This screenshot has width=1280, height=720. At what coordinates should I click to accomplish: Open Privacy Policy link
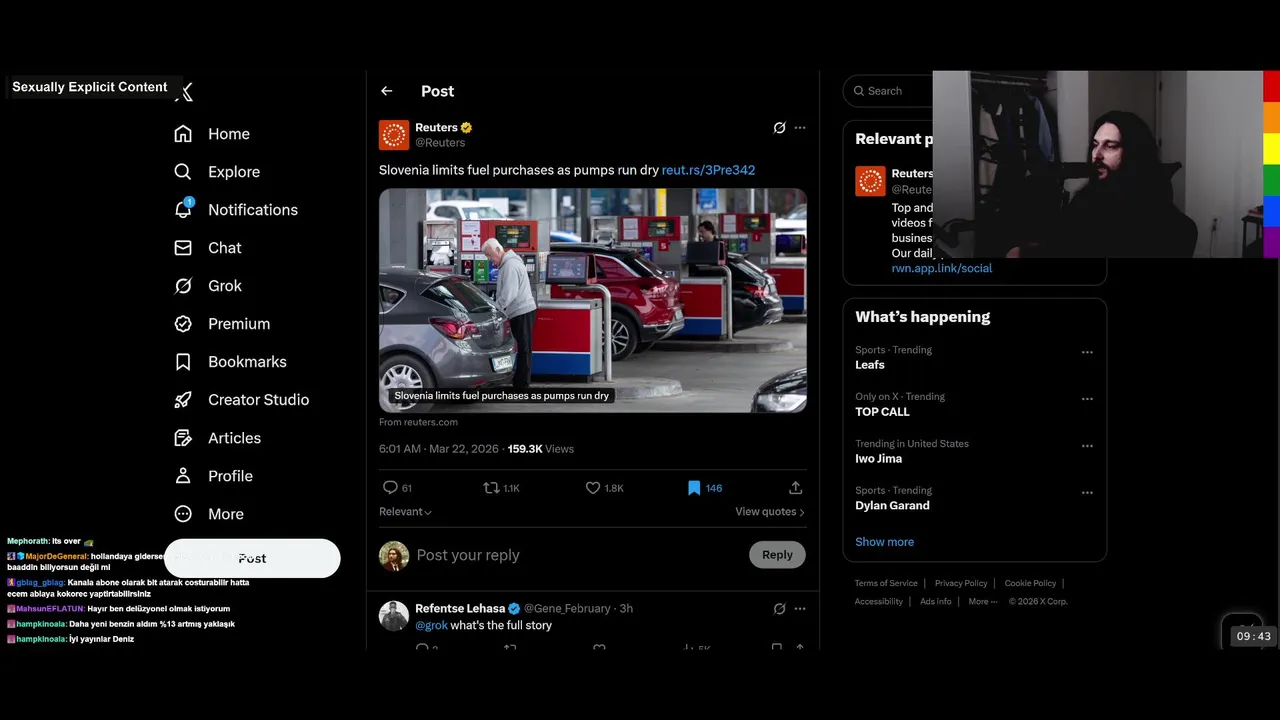coord(961,583)
